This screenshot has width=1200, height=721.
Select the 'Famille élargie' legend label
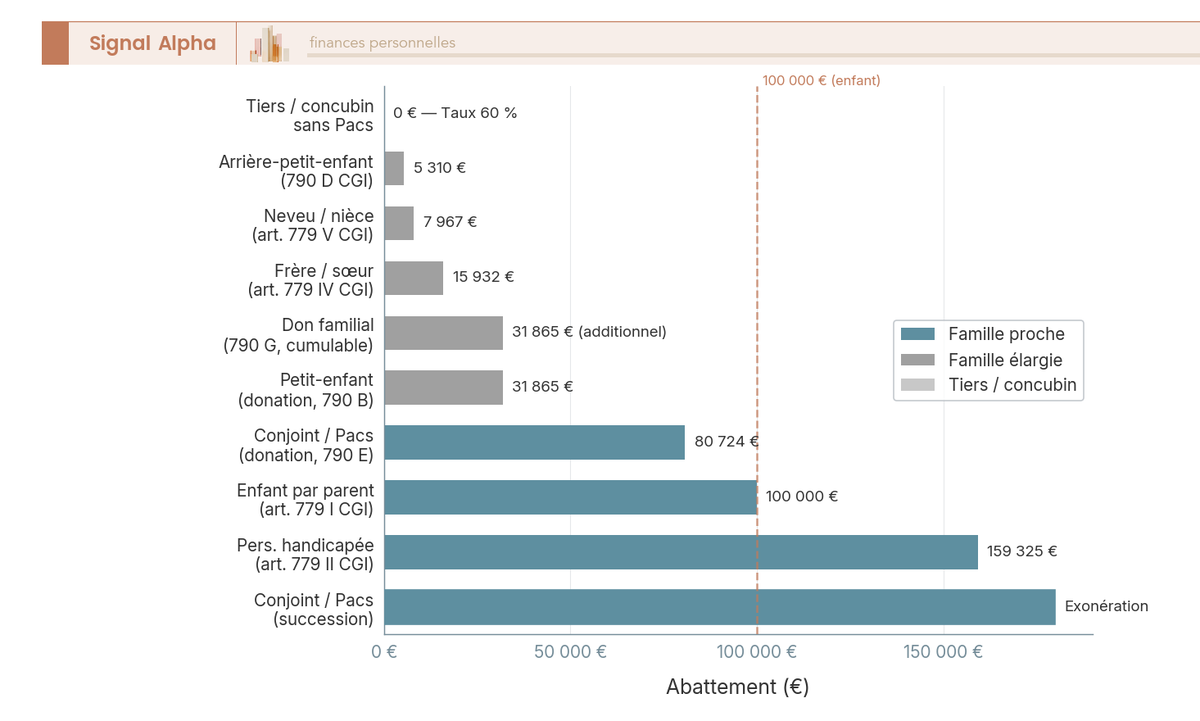[1005, 360]
